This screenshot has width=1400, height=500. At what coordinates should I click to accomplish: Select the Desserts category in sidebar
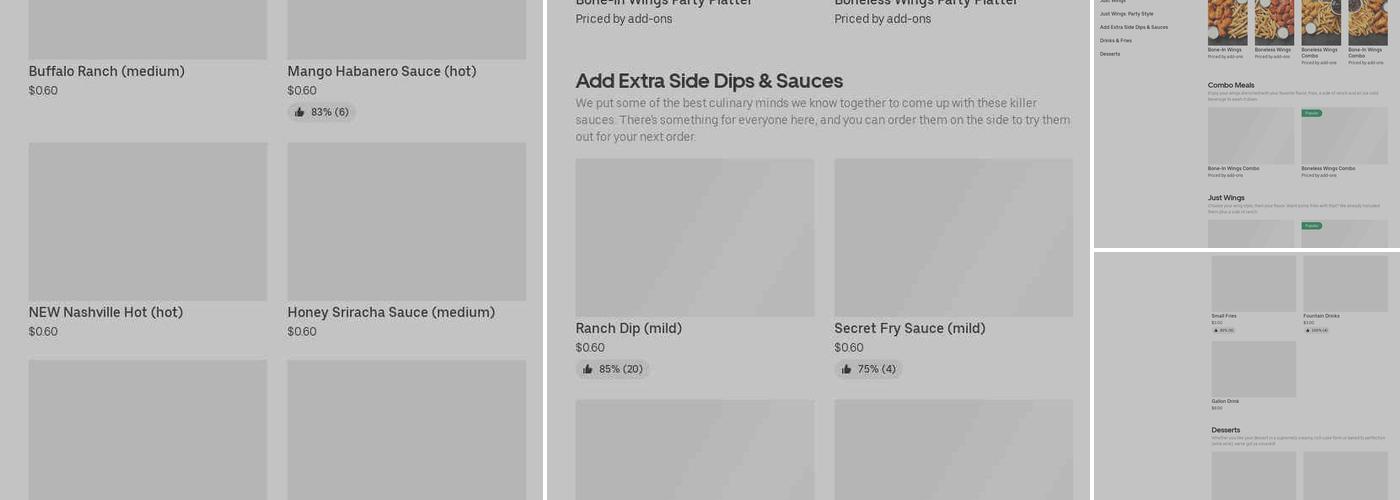1110,54
